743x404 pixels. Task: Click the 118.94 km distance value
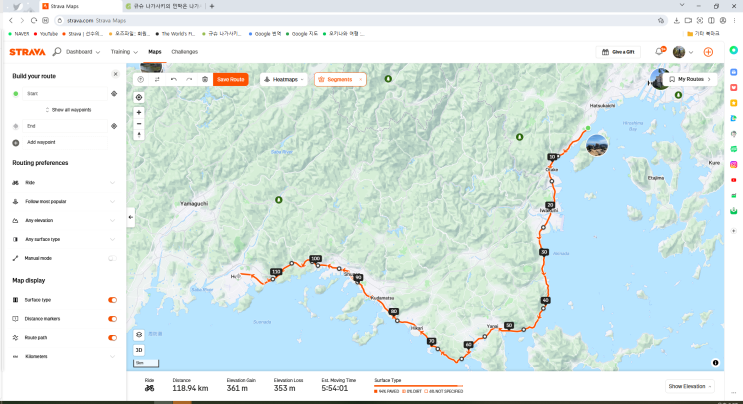click(190, 388)
